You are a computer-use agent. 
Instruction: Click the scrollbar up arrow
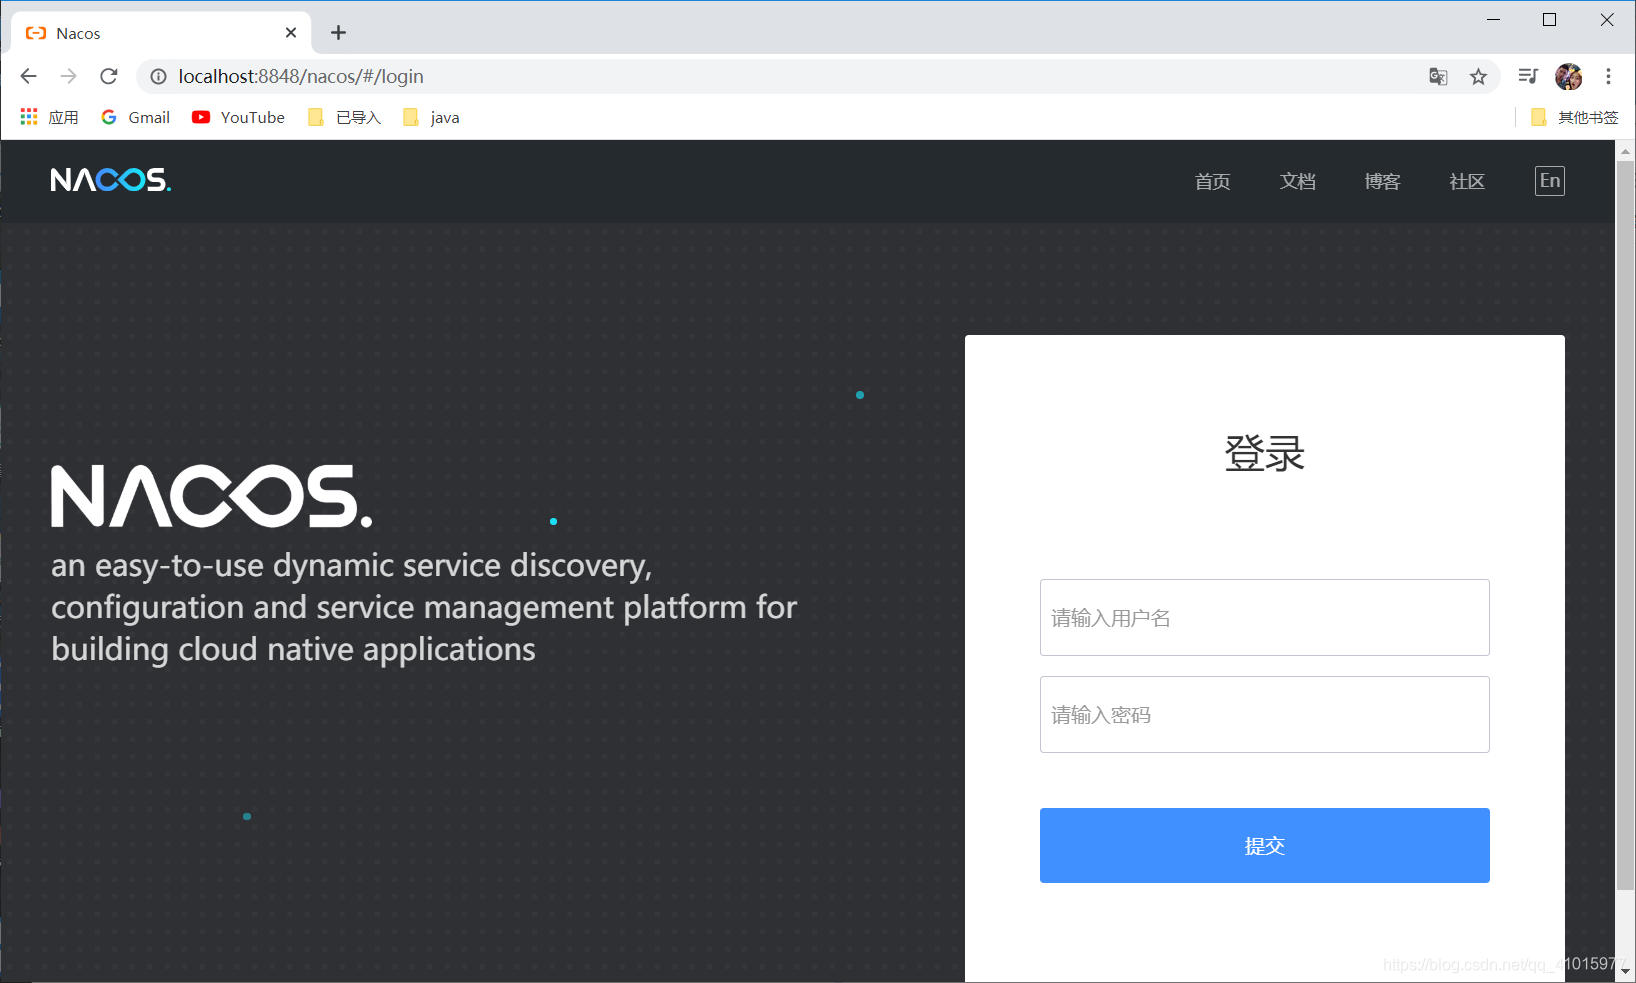point(1625,151)
